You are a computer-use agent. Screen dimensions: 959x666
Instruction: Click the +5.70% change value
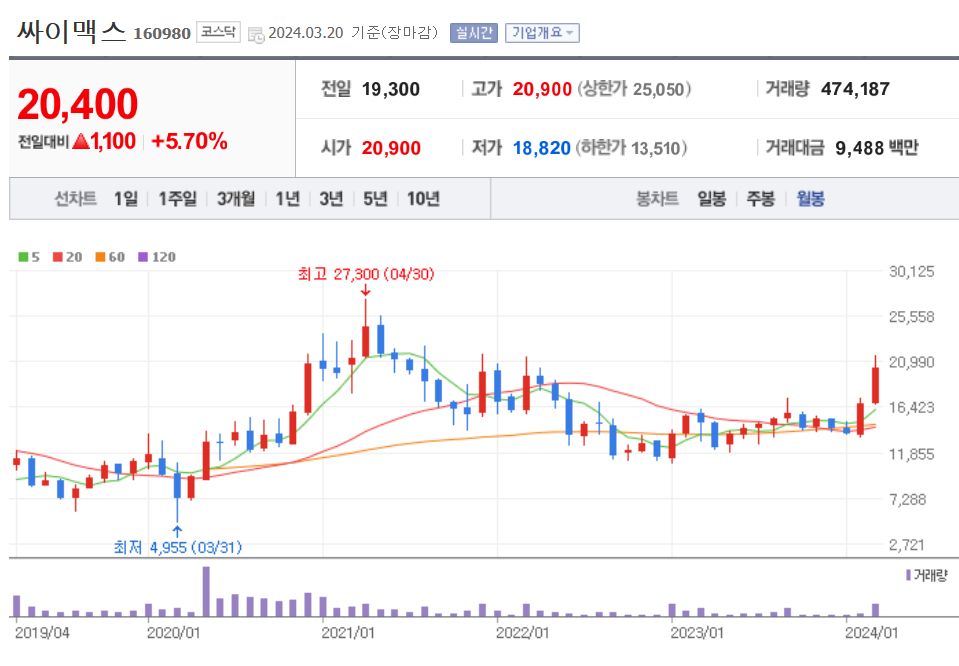pos(189,141)
